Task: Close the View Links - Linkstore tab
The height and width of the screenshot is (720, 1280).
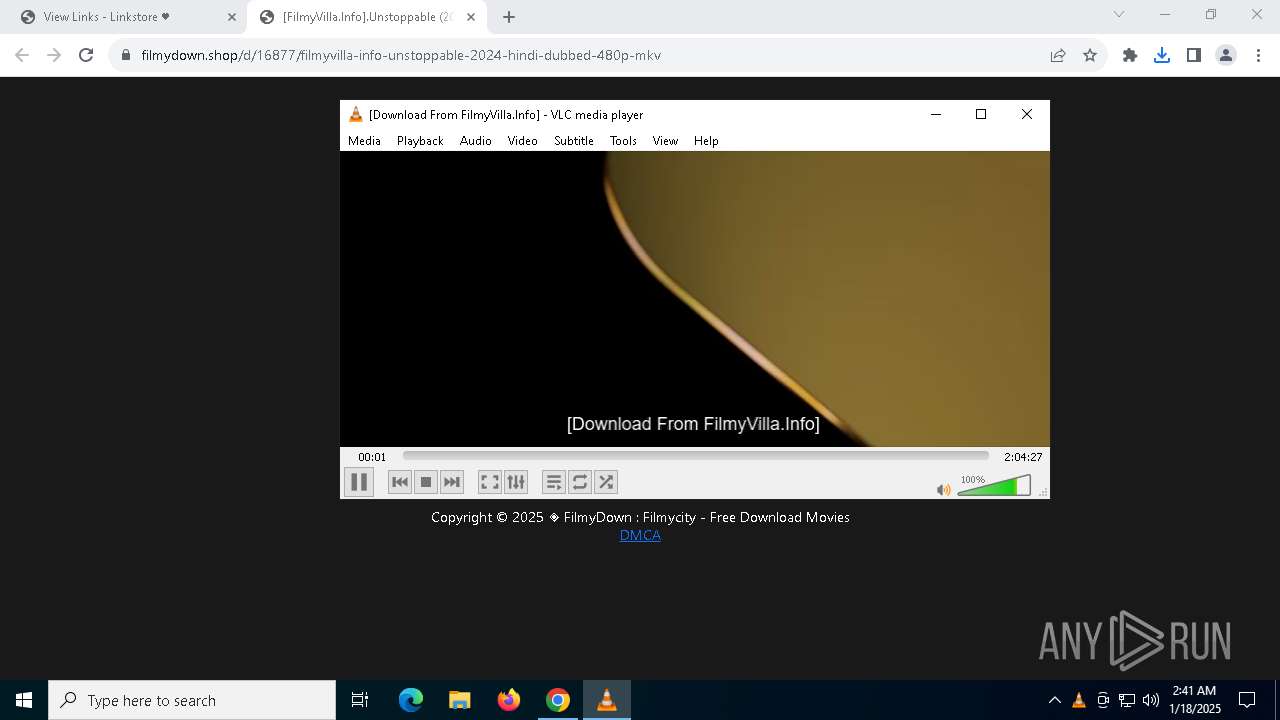Action: 232,17
